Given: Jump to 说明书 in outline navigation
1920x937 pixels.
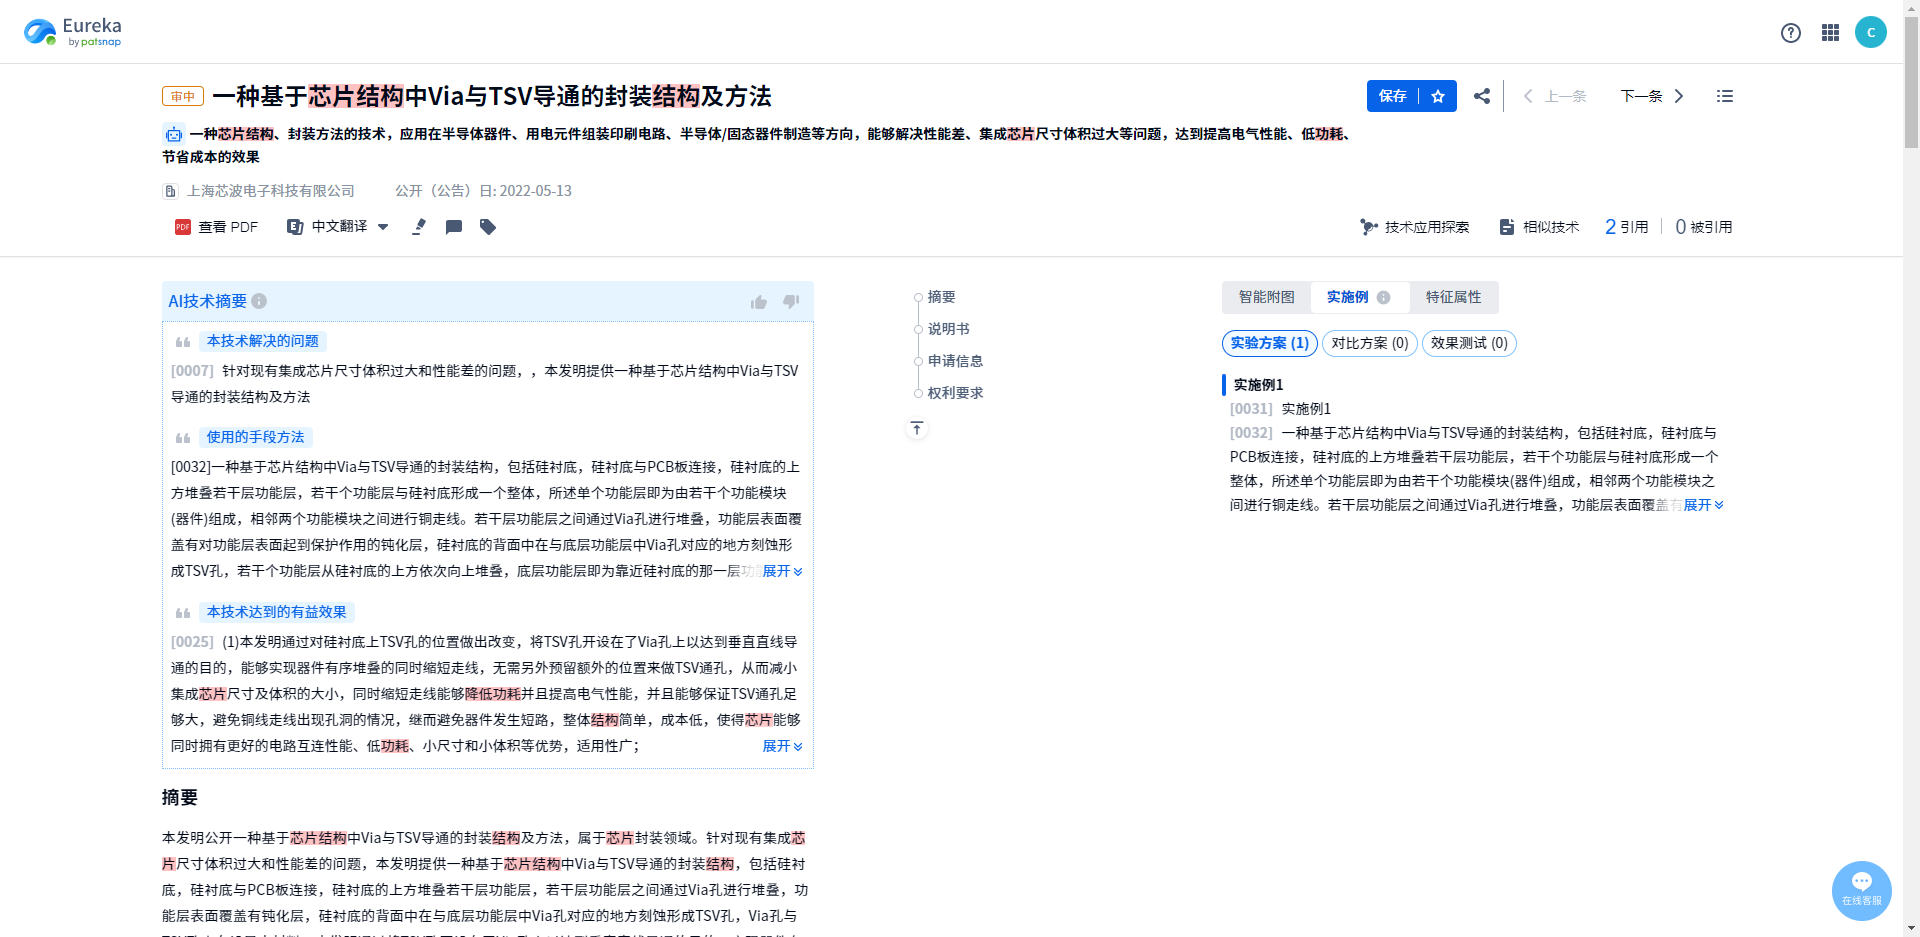Looking at the screenshot, I should click(x=948, y=329).
